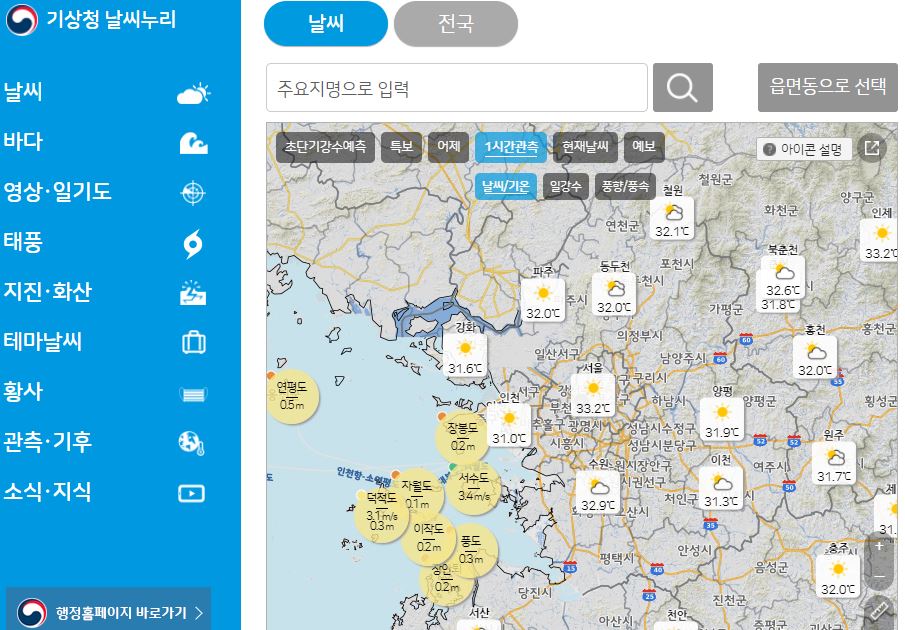Image resolution: width=905 pixels, height=630 pixels.
Task: Select the 전국 tab pill
Action: coord(456,24)
